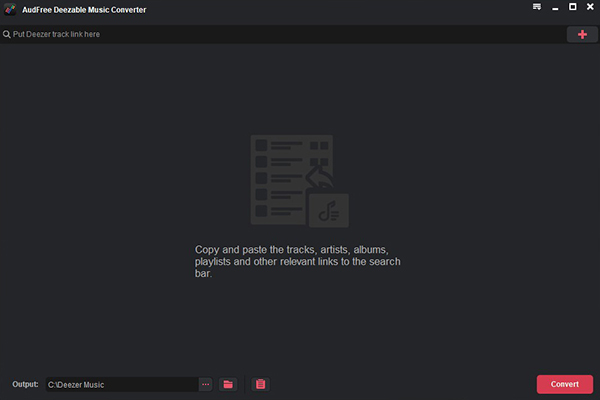
Task: Click the C:\Deezer Music output path field
Action: [122, 384]
